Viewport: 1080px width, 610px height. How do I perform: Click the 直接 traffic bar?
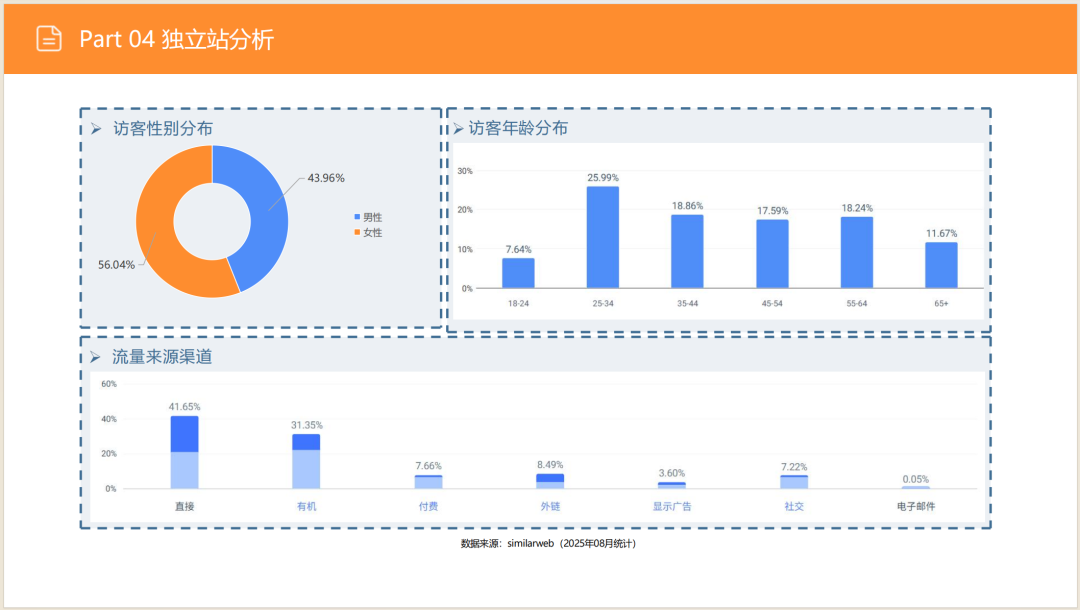coord(185,452)
